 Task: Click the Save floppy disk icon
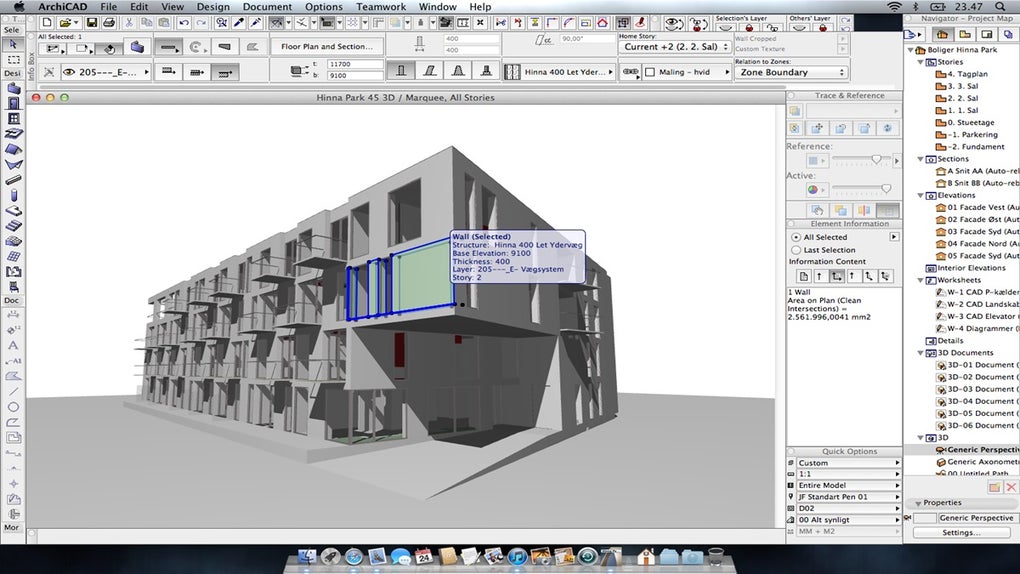92,22
